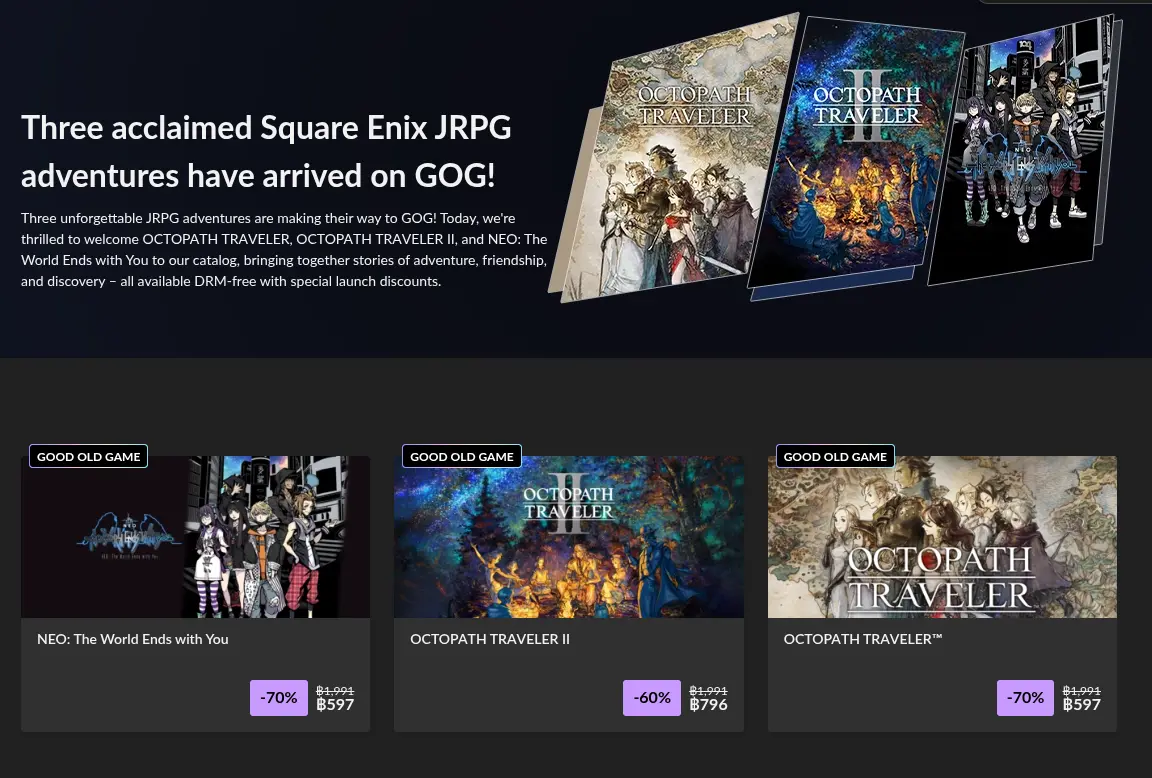1152x778 pixels.
Task: Open OCTOPATH TRAVELER card image
Action: pos(942,536)
